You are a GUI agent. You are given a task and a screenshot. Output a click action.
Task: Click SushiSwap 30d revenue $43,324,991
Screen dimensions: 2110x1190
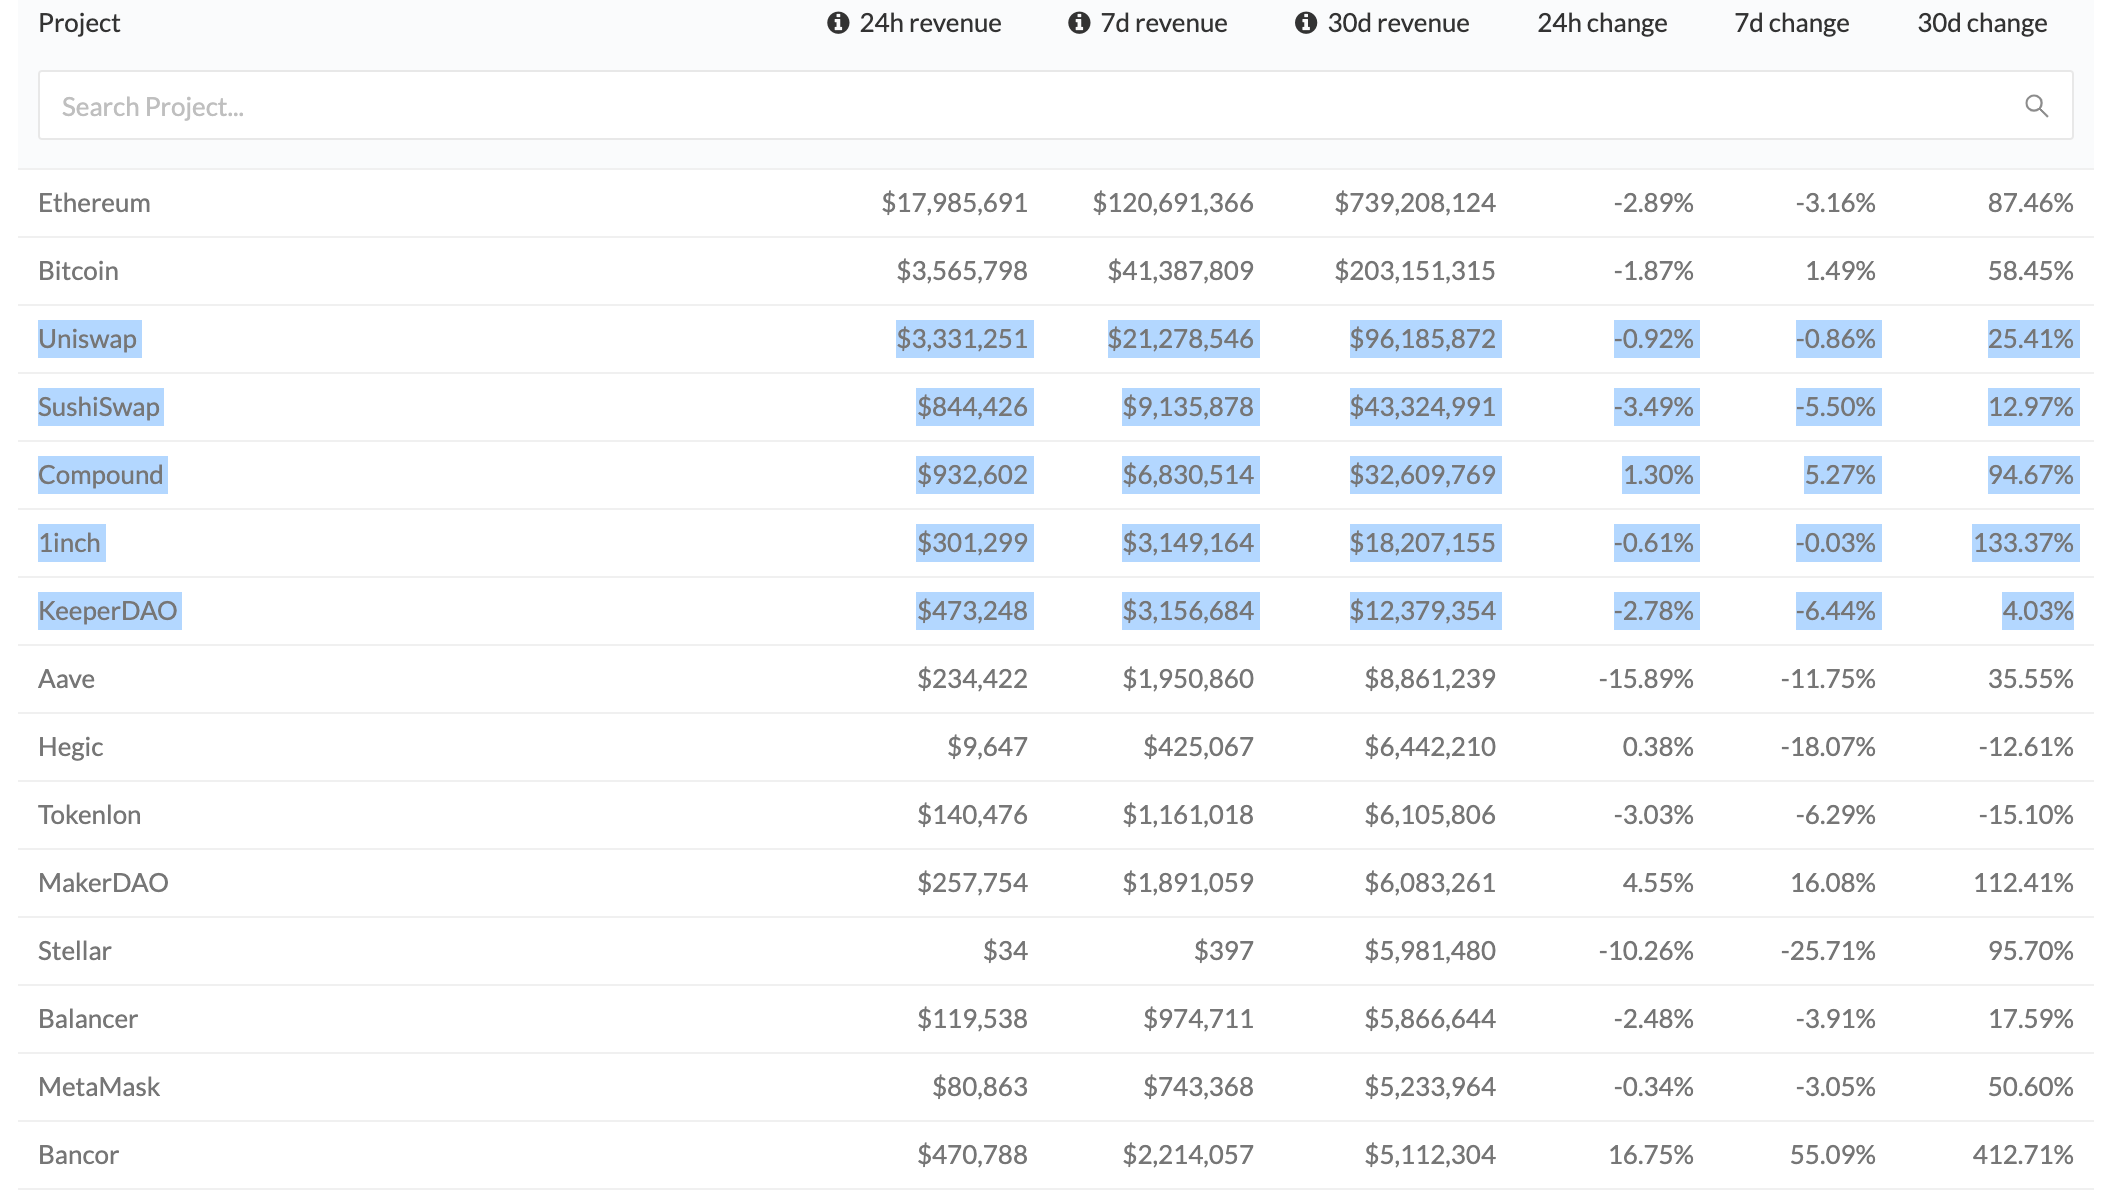[1422, 407]
